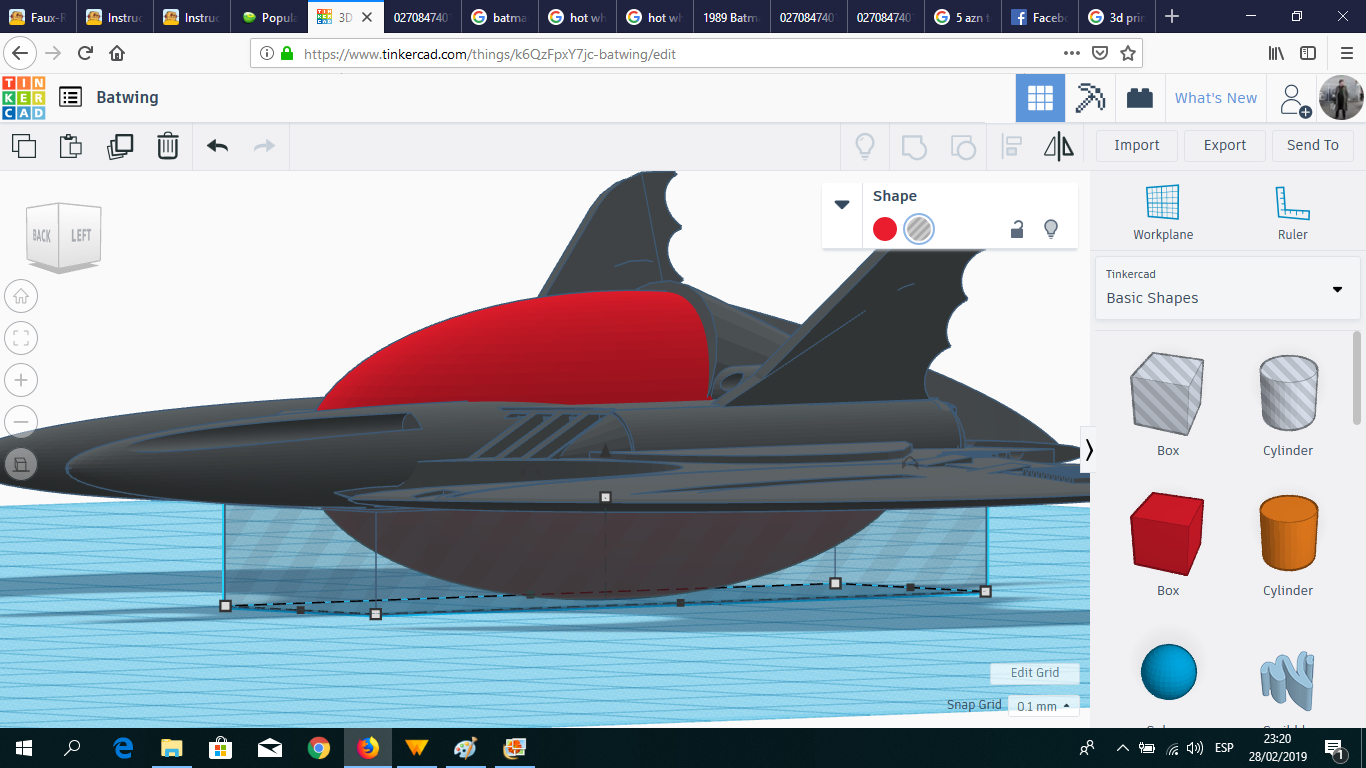Switch to the 1989 Batm tab
The height and width of the screenshot is (768, 1366).
pyautogui.click(x=731, y=17)
